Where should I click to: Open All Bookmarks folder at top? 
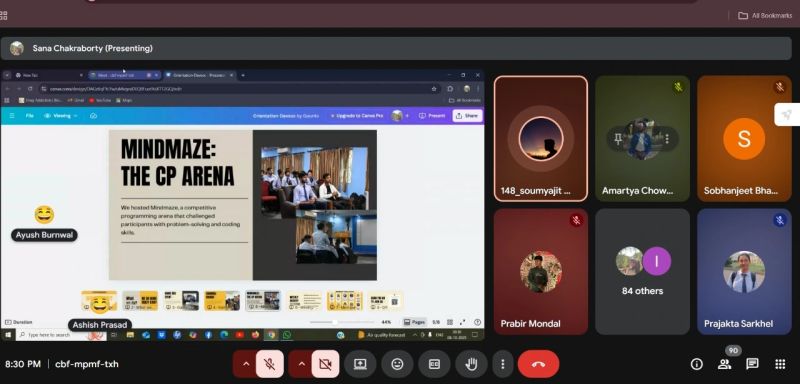[765, 16]
